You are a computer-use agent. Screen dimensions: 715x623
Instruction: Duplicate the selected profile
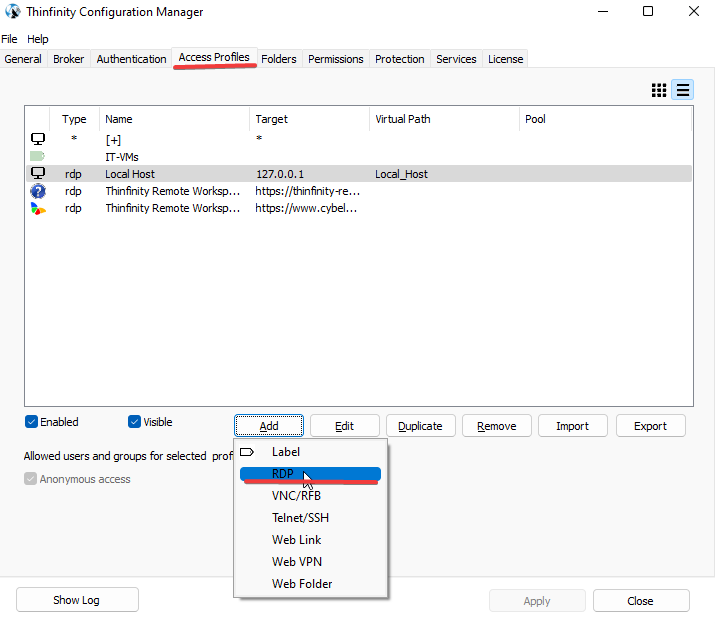tap(420, 426)
